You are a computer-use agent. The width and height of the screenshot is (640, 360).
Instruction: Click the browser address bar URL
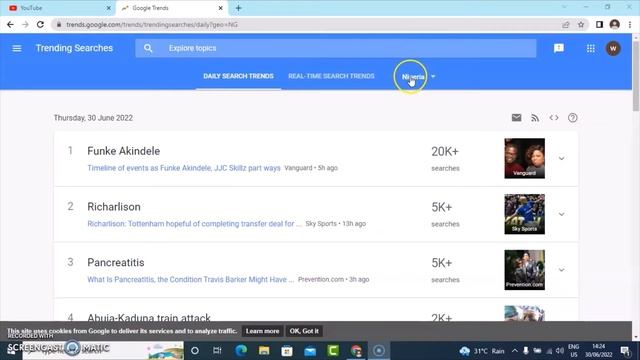(x=152, y=24)
